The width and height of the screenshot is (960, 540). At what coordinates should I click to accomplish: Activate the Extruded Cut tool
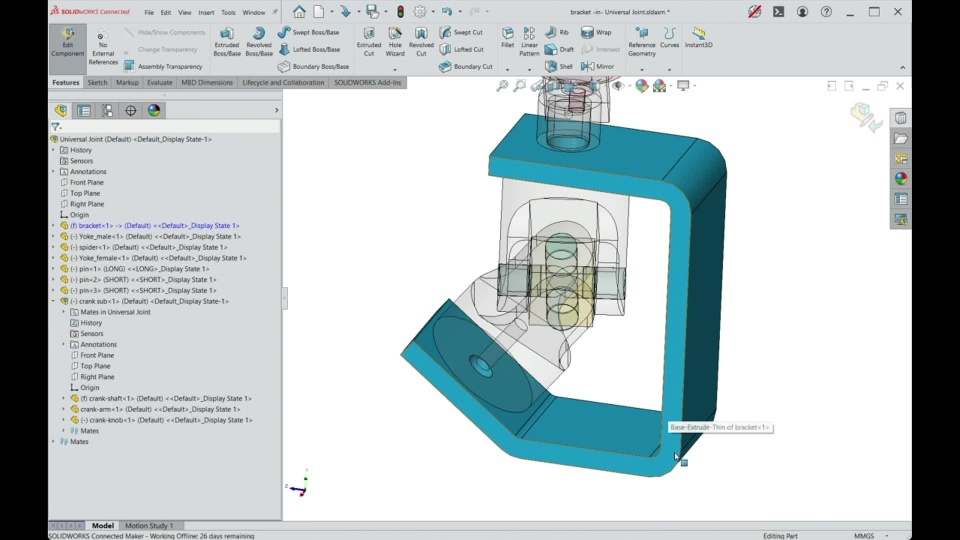pyautogui.click(x=369, y=42)
